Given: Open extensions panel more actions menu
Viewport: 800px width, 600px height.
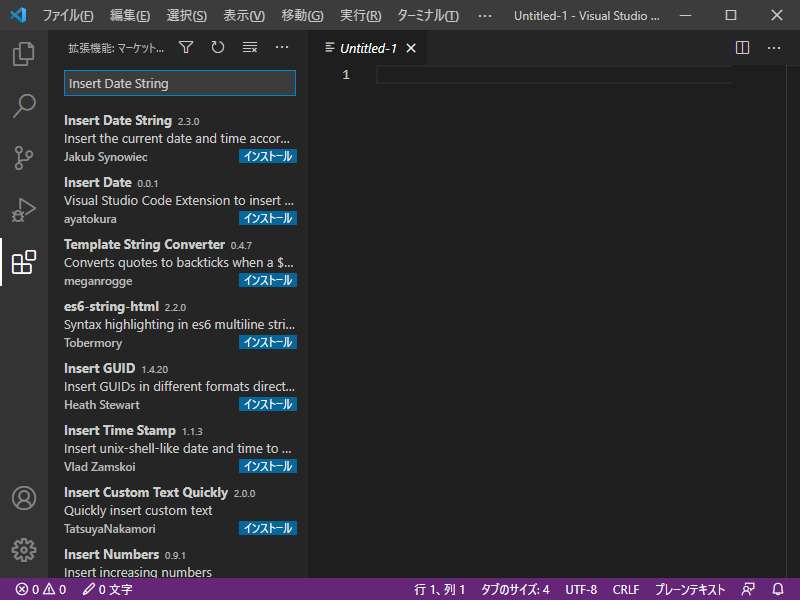Looking at the screenshot, I should click(282, 47).
